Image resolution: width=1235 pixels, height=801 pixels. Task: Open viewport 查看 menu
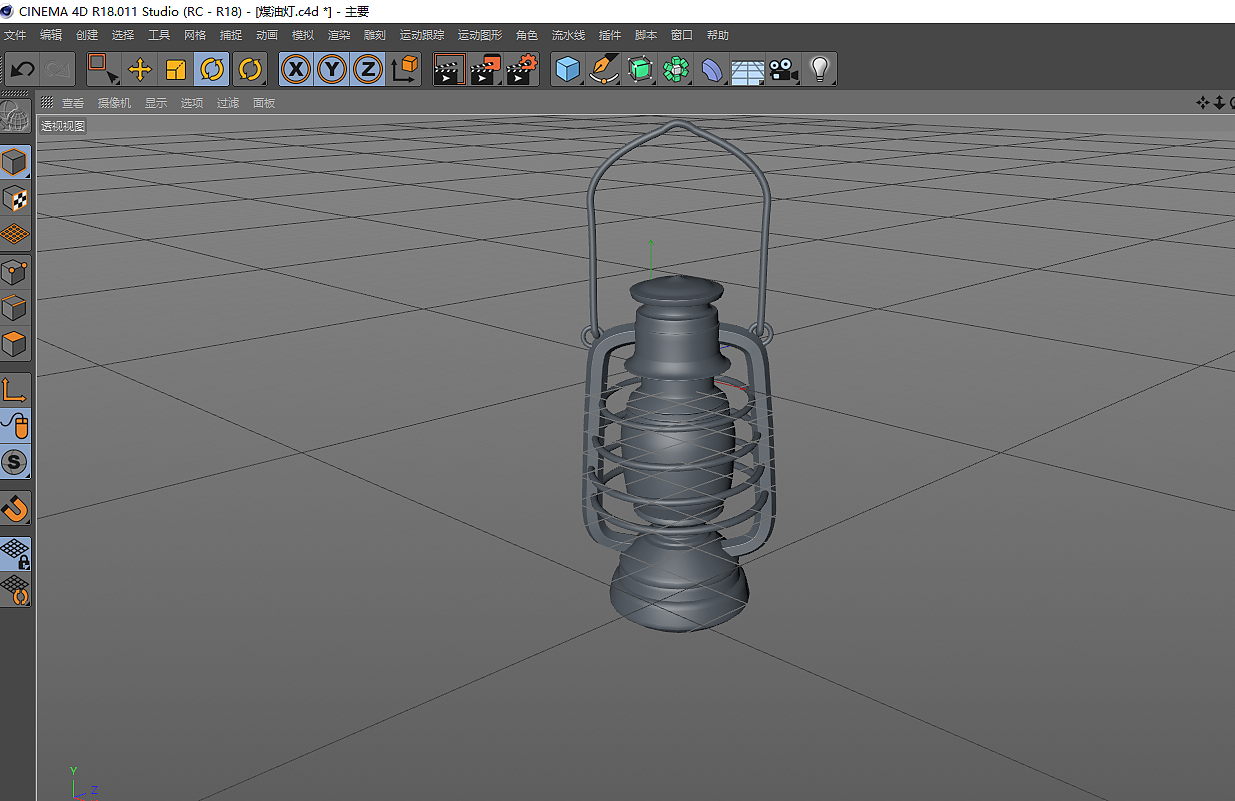(73, 103)
